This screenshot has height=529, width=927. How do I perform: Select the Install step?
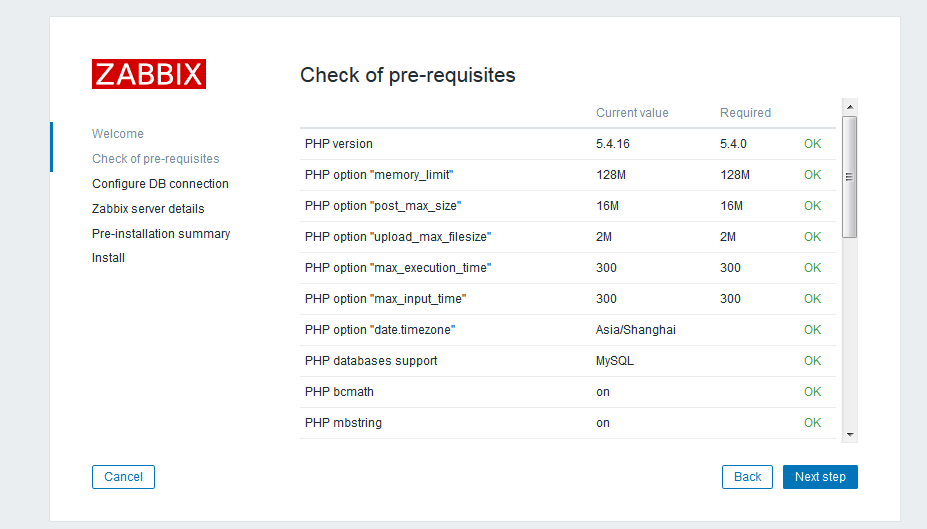108,258
